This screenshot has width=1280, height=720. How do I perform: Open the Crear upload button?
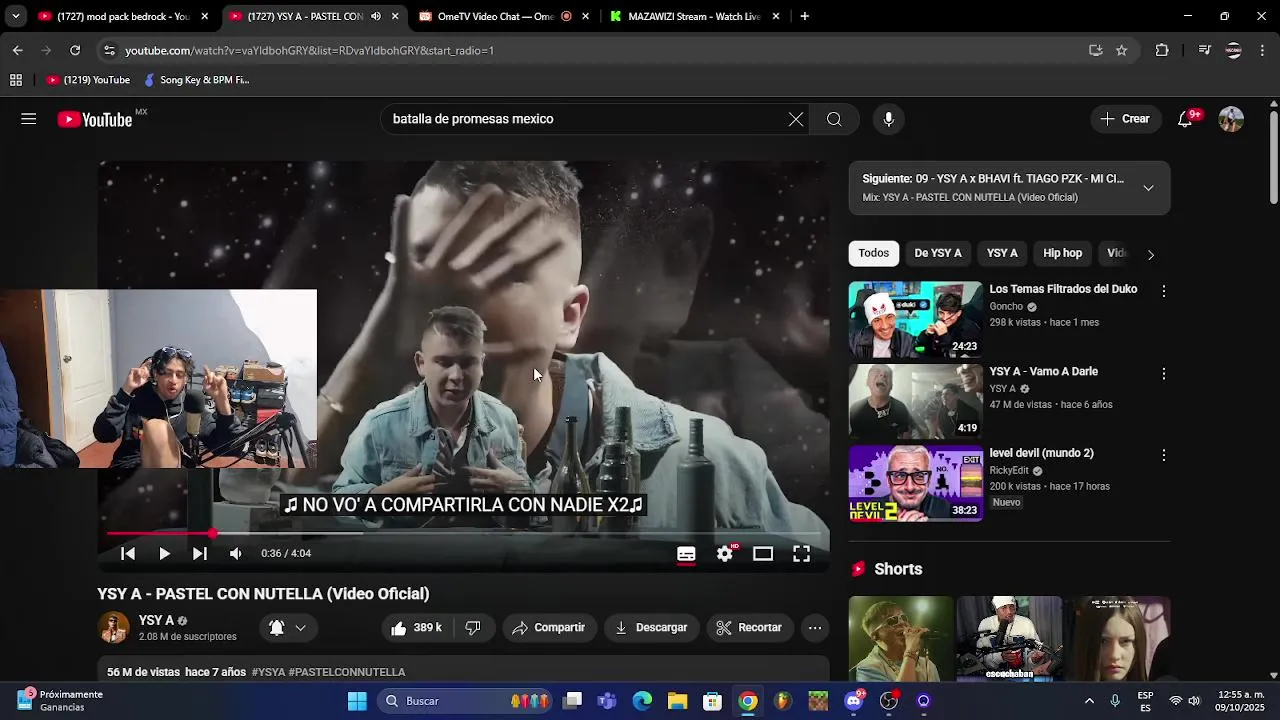click(1125, 119)
